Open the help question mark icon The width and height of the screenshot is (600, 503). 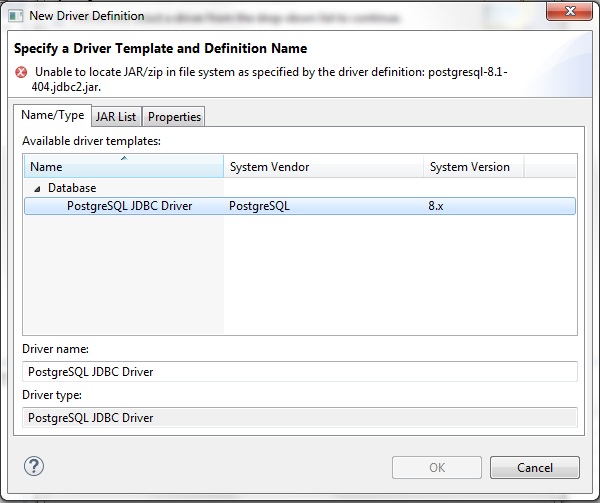(x=34, y=466)
